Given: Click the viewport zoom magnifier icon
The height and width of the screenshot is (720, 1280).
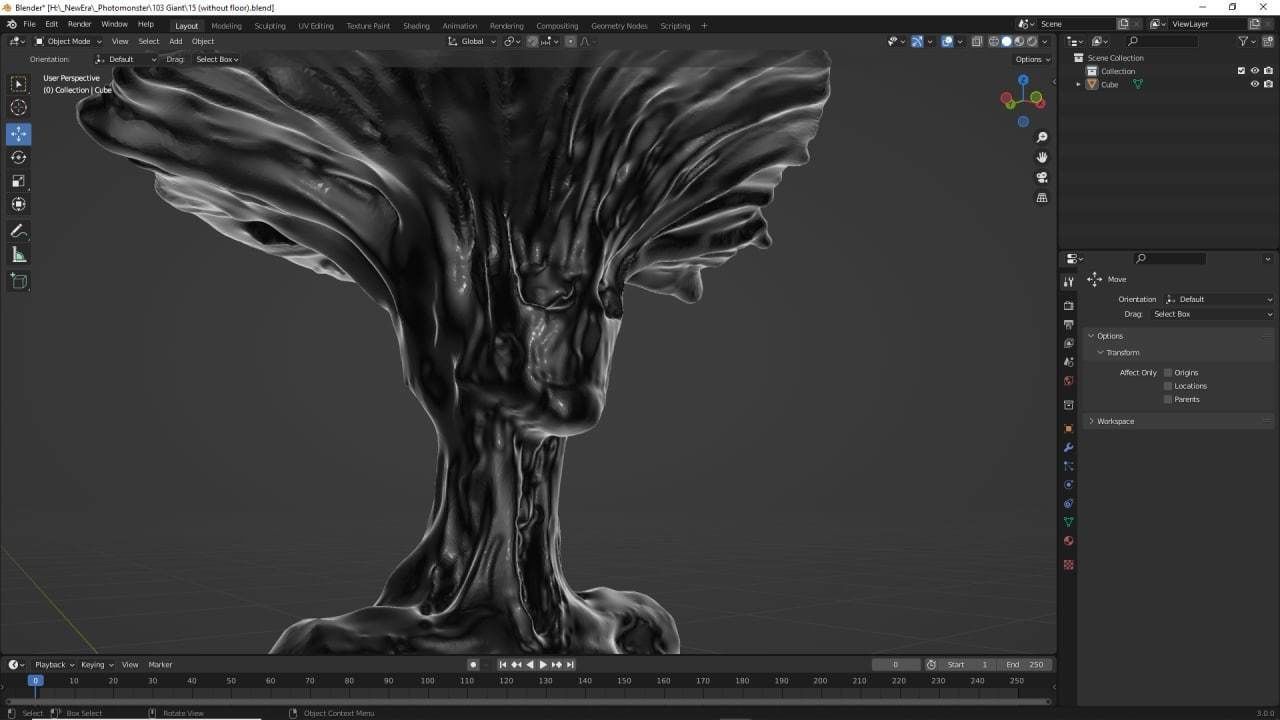Looking at the screenshot, I should tap(1042, 137).
